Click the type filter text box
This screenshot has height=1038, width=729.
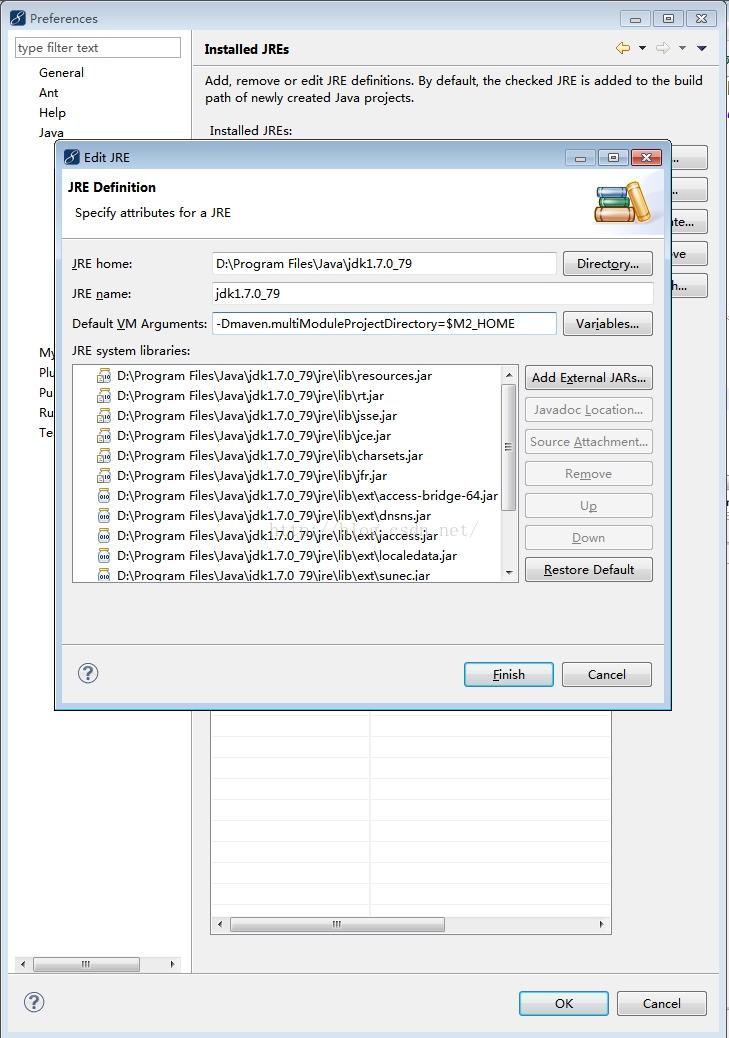[x=98, y=48]
